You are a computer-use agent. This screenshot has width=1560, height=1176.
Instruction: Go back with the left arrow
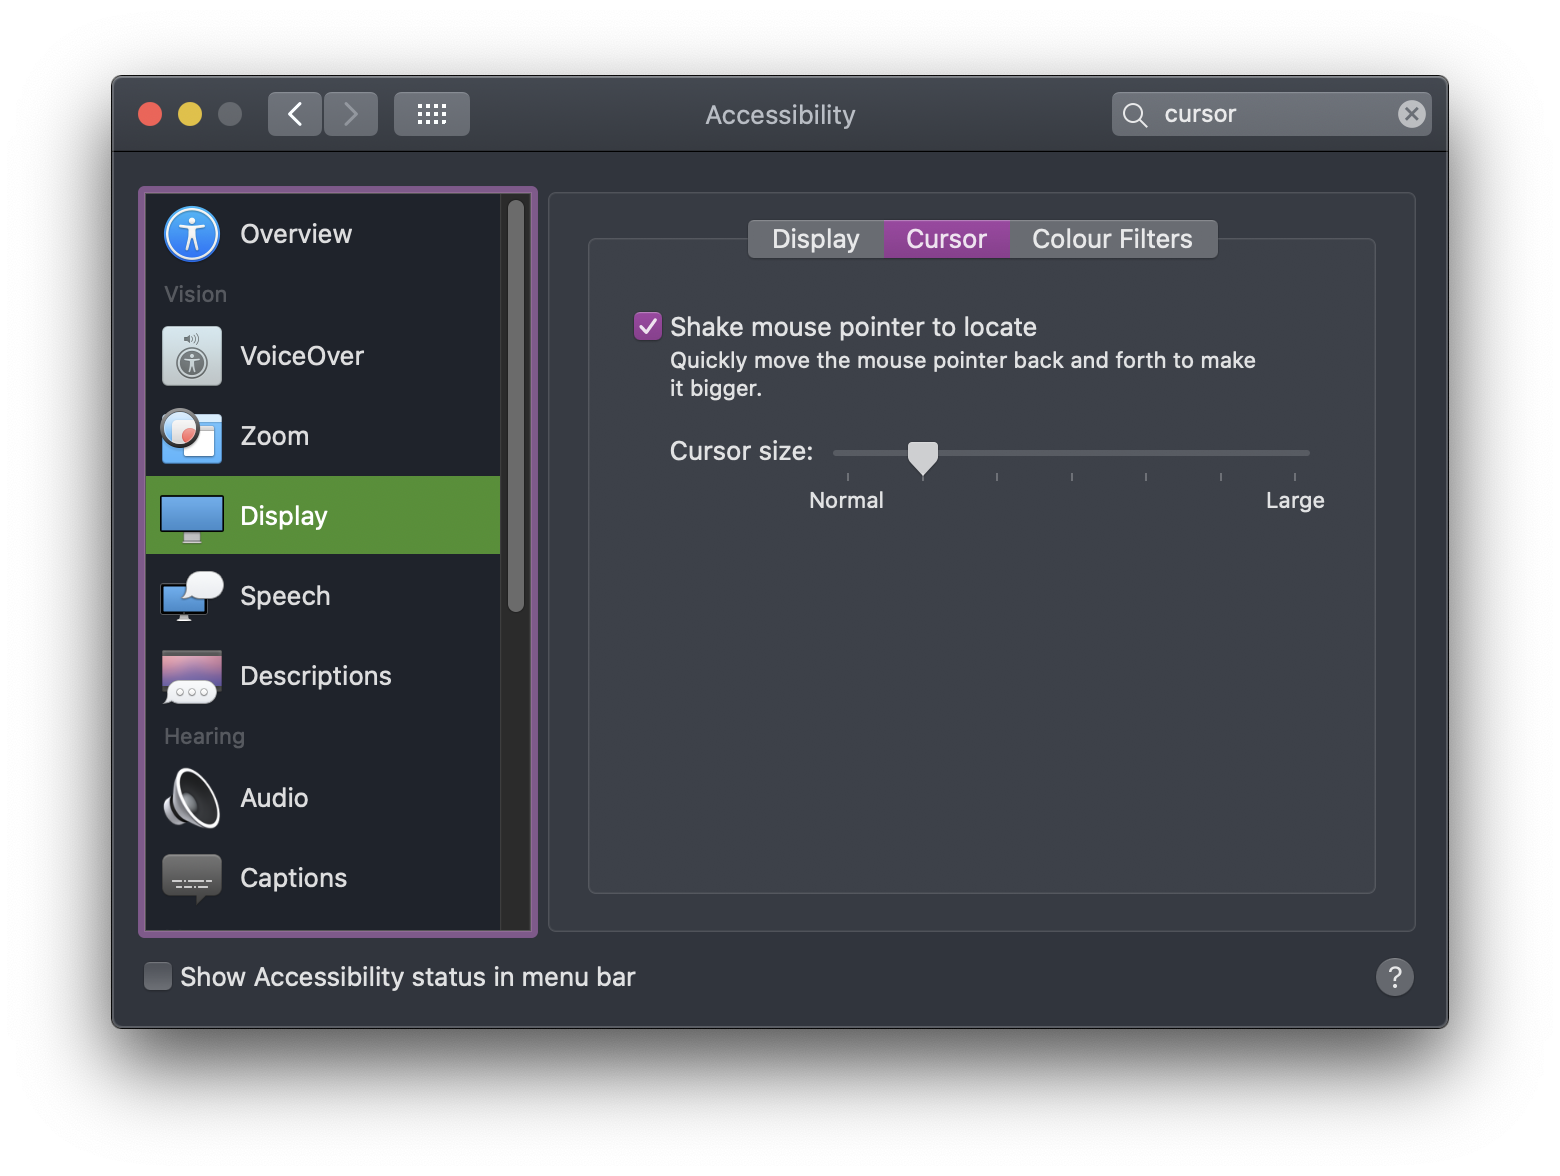click(295, 114)
